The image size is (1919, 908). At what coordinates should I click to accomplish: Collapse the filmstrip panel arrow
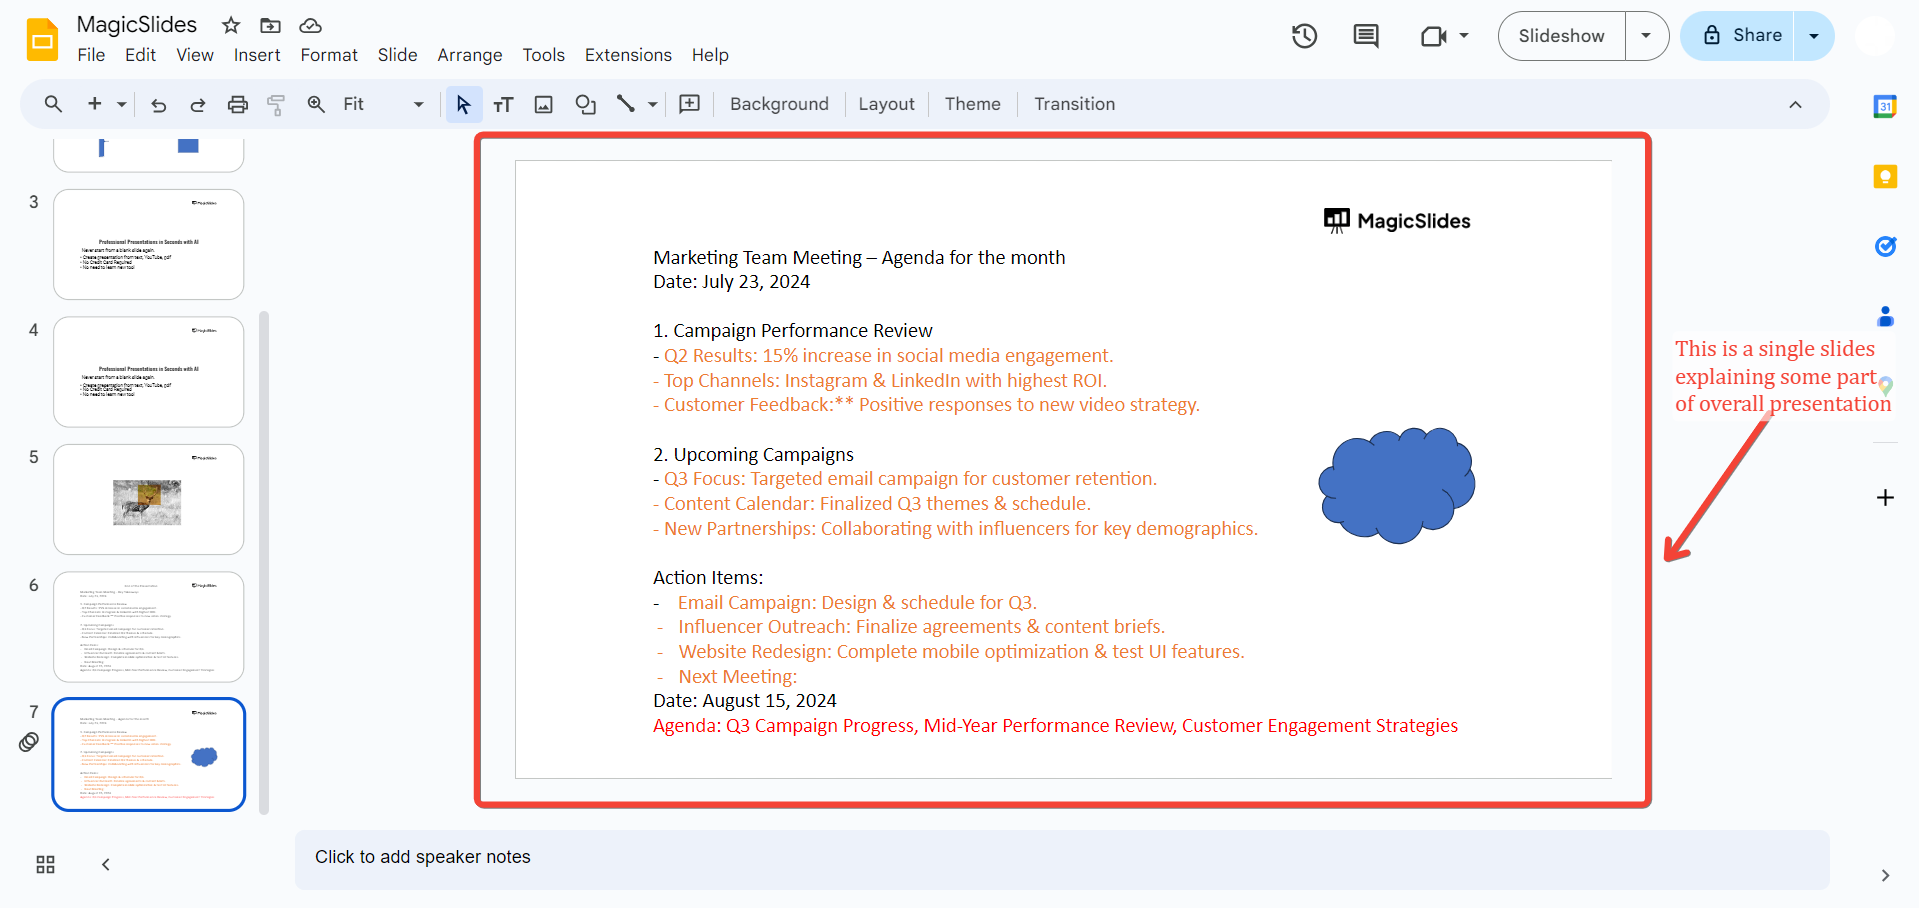click(106, 865)
